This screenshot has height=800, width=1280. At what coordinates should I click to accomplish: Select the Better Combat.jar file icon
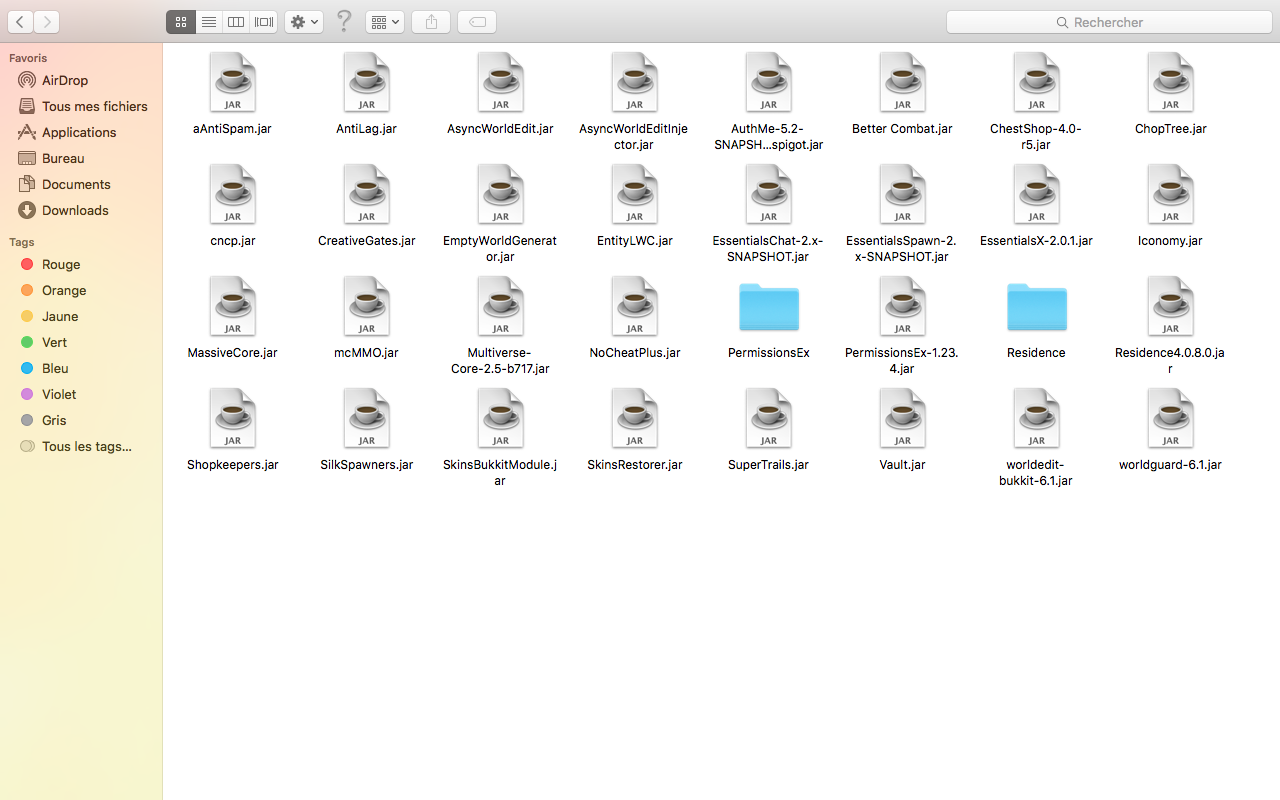(x=903, y=82)
